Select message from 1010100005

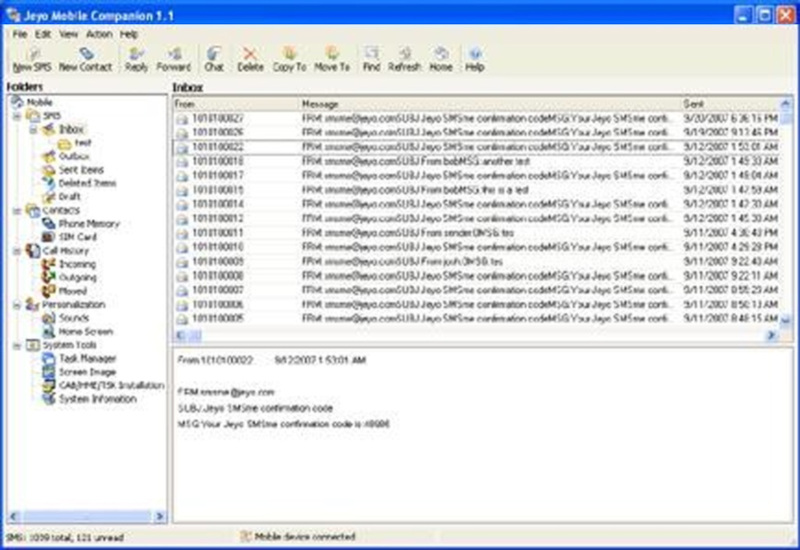click(477, 319)
